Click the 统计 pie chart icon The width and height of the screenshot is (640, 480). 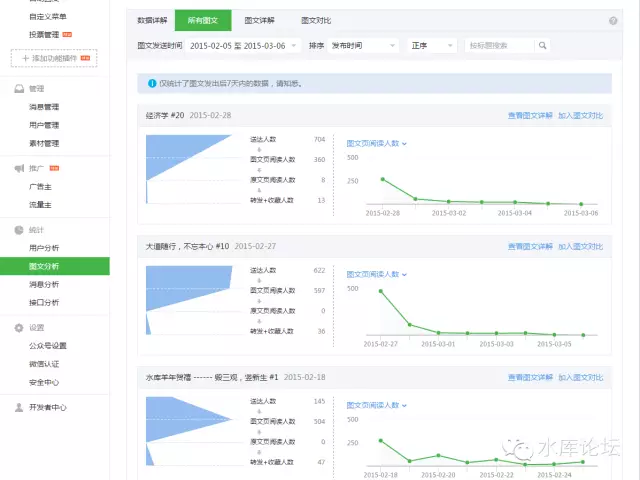coord(19,229)
